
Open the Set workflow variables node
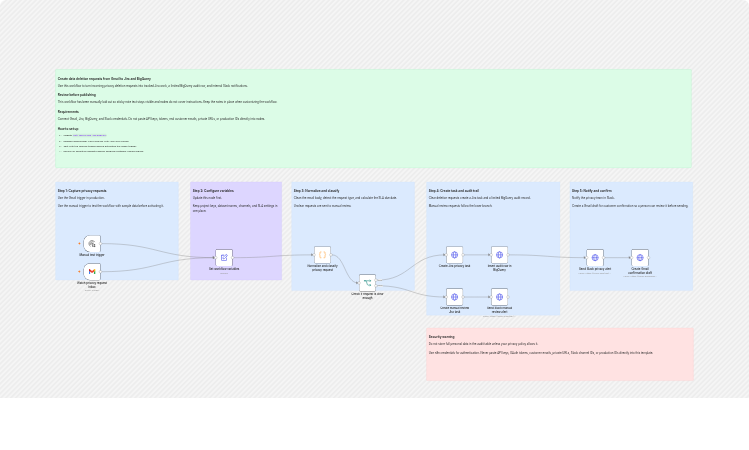click(224, 257)
